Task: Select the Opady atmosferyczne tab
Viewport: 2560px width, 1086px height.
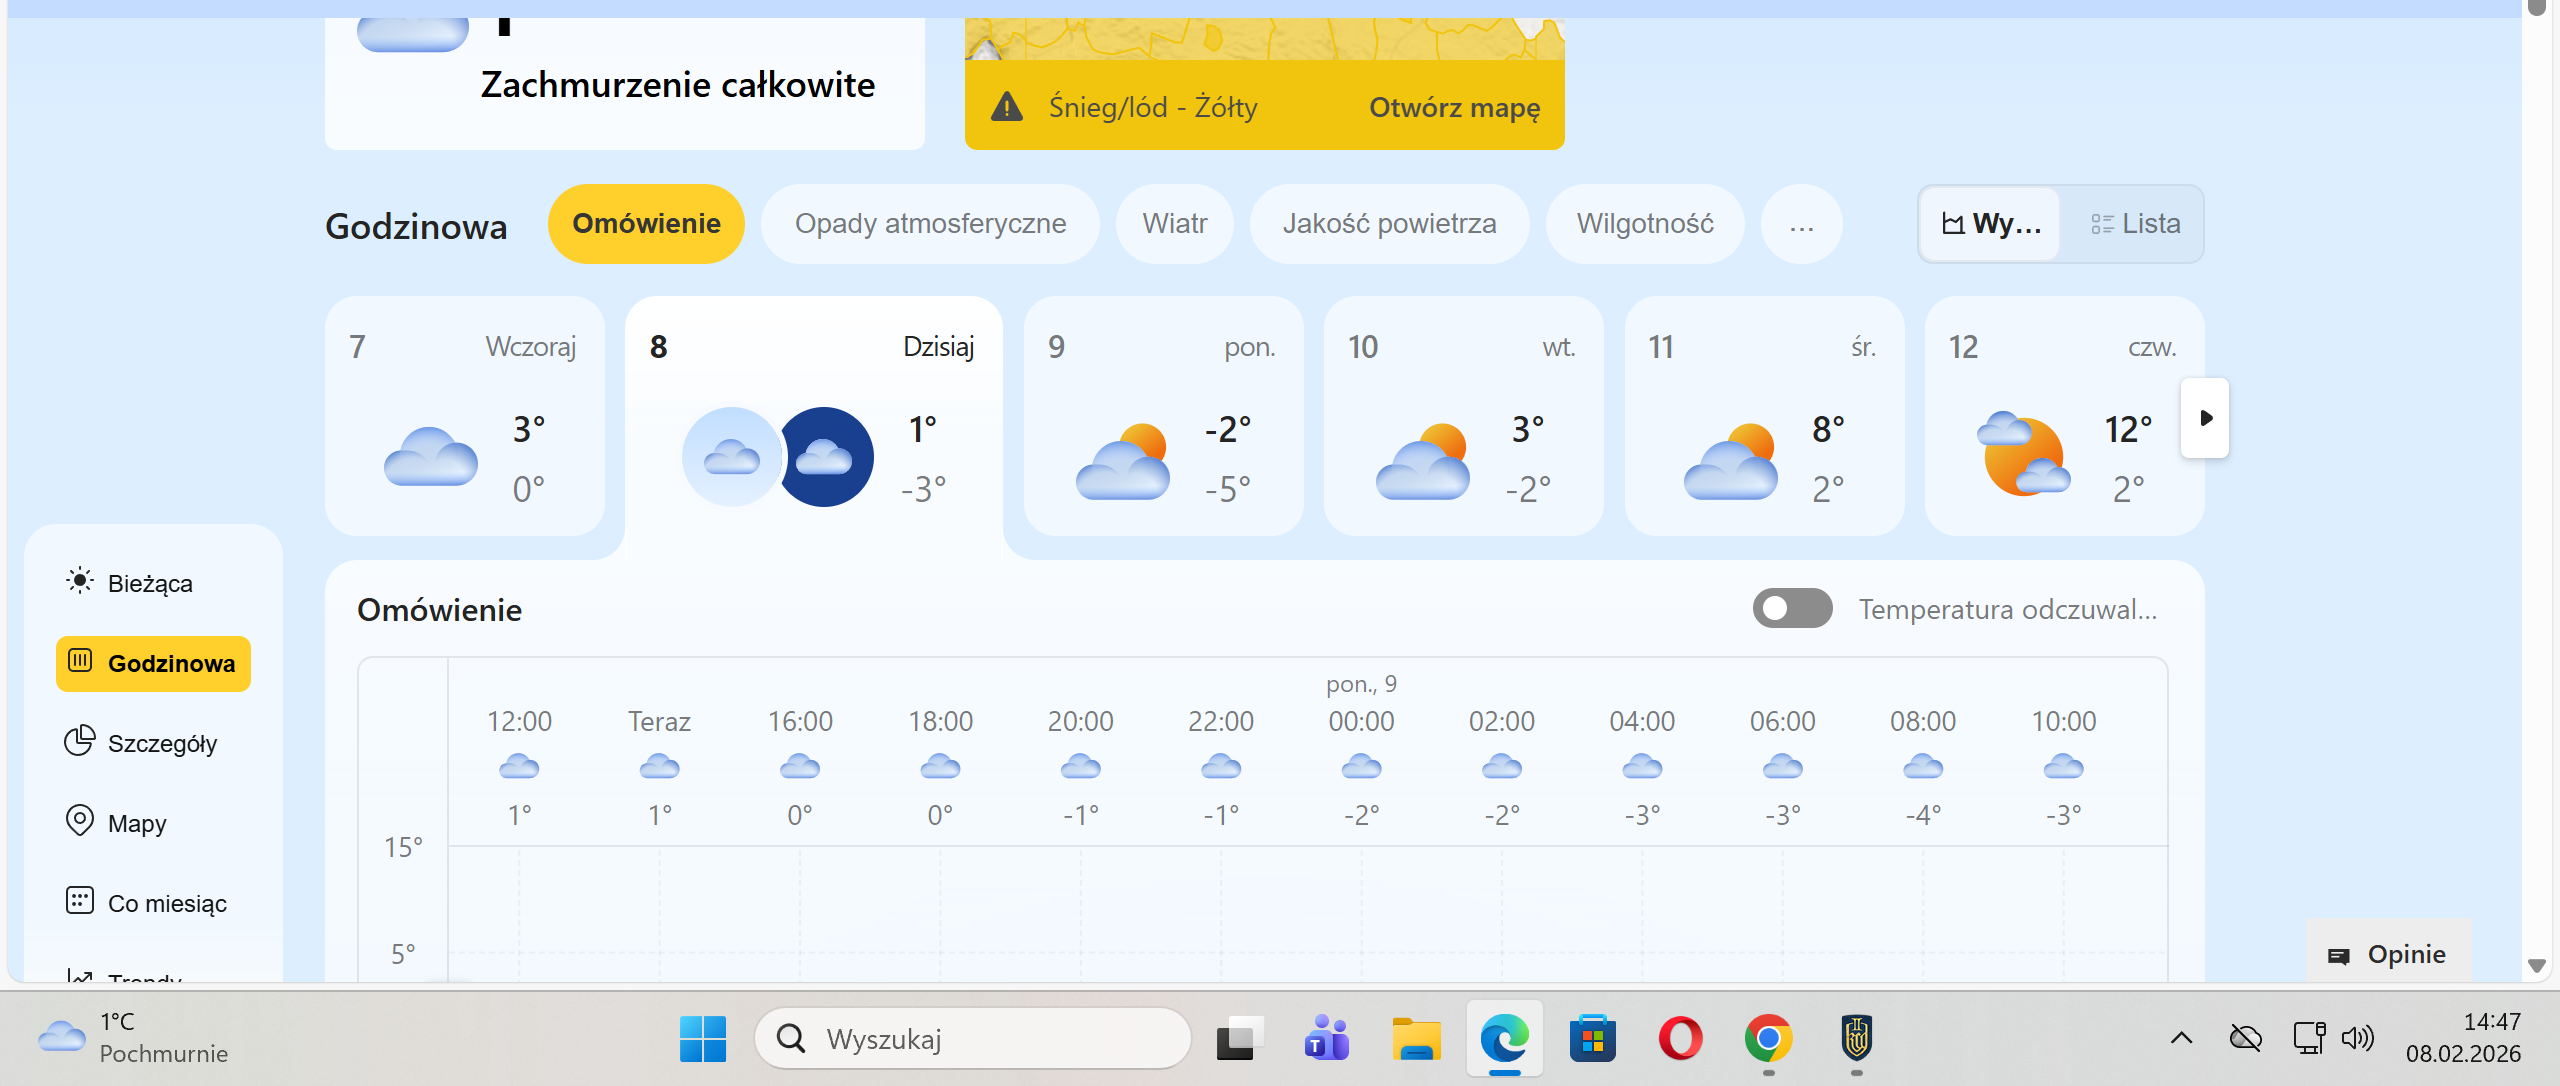Action: tap(929, 224)
